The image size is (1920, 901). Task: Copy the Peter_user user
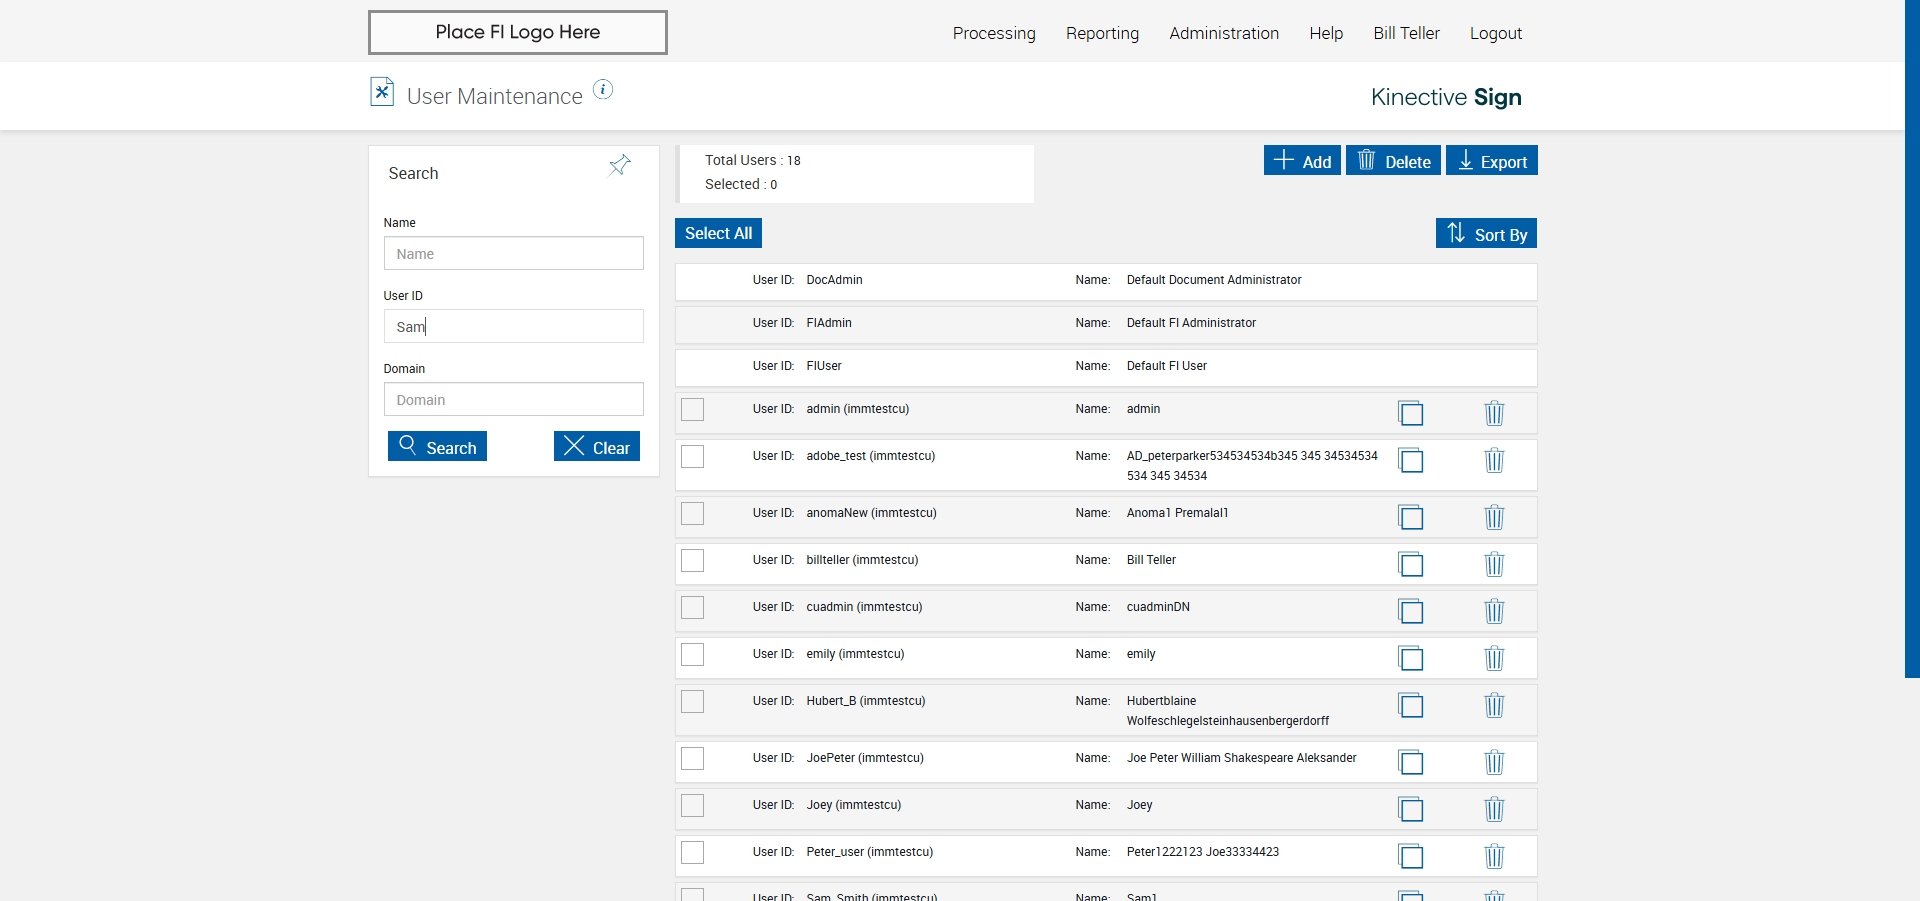tap(1411, 856)
